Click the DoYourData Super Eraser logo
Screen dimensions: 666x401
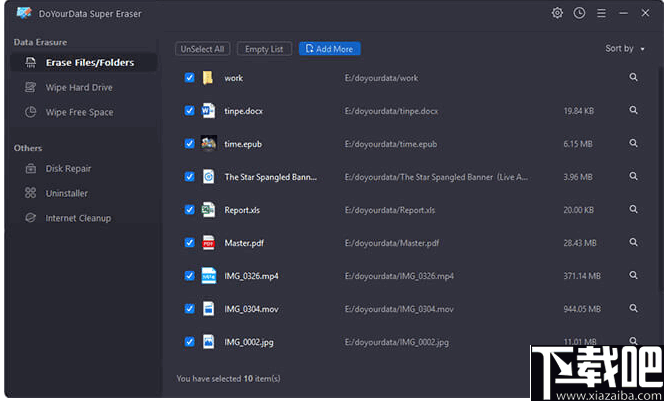(x=24, y=13)
